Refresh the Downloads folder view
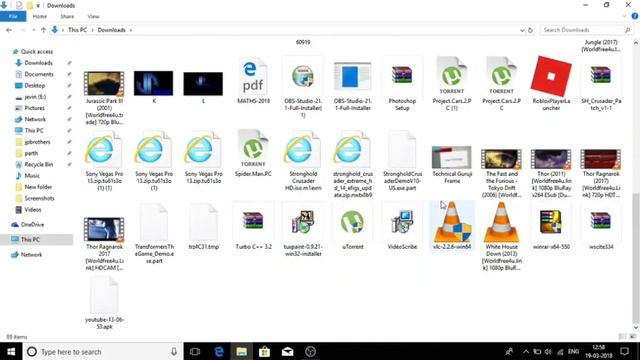This screenshot has height=360, width=640. point(530,30)
